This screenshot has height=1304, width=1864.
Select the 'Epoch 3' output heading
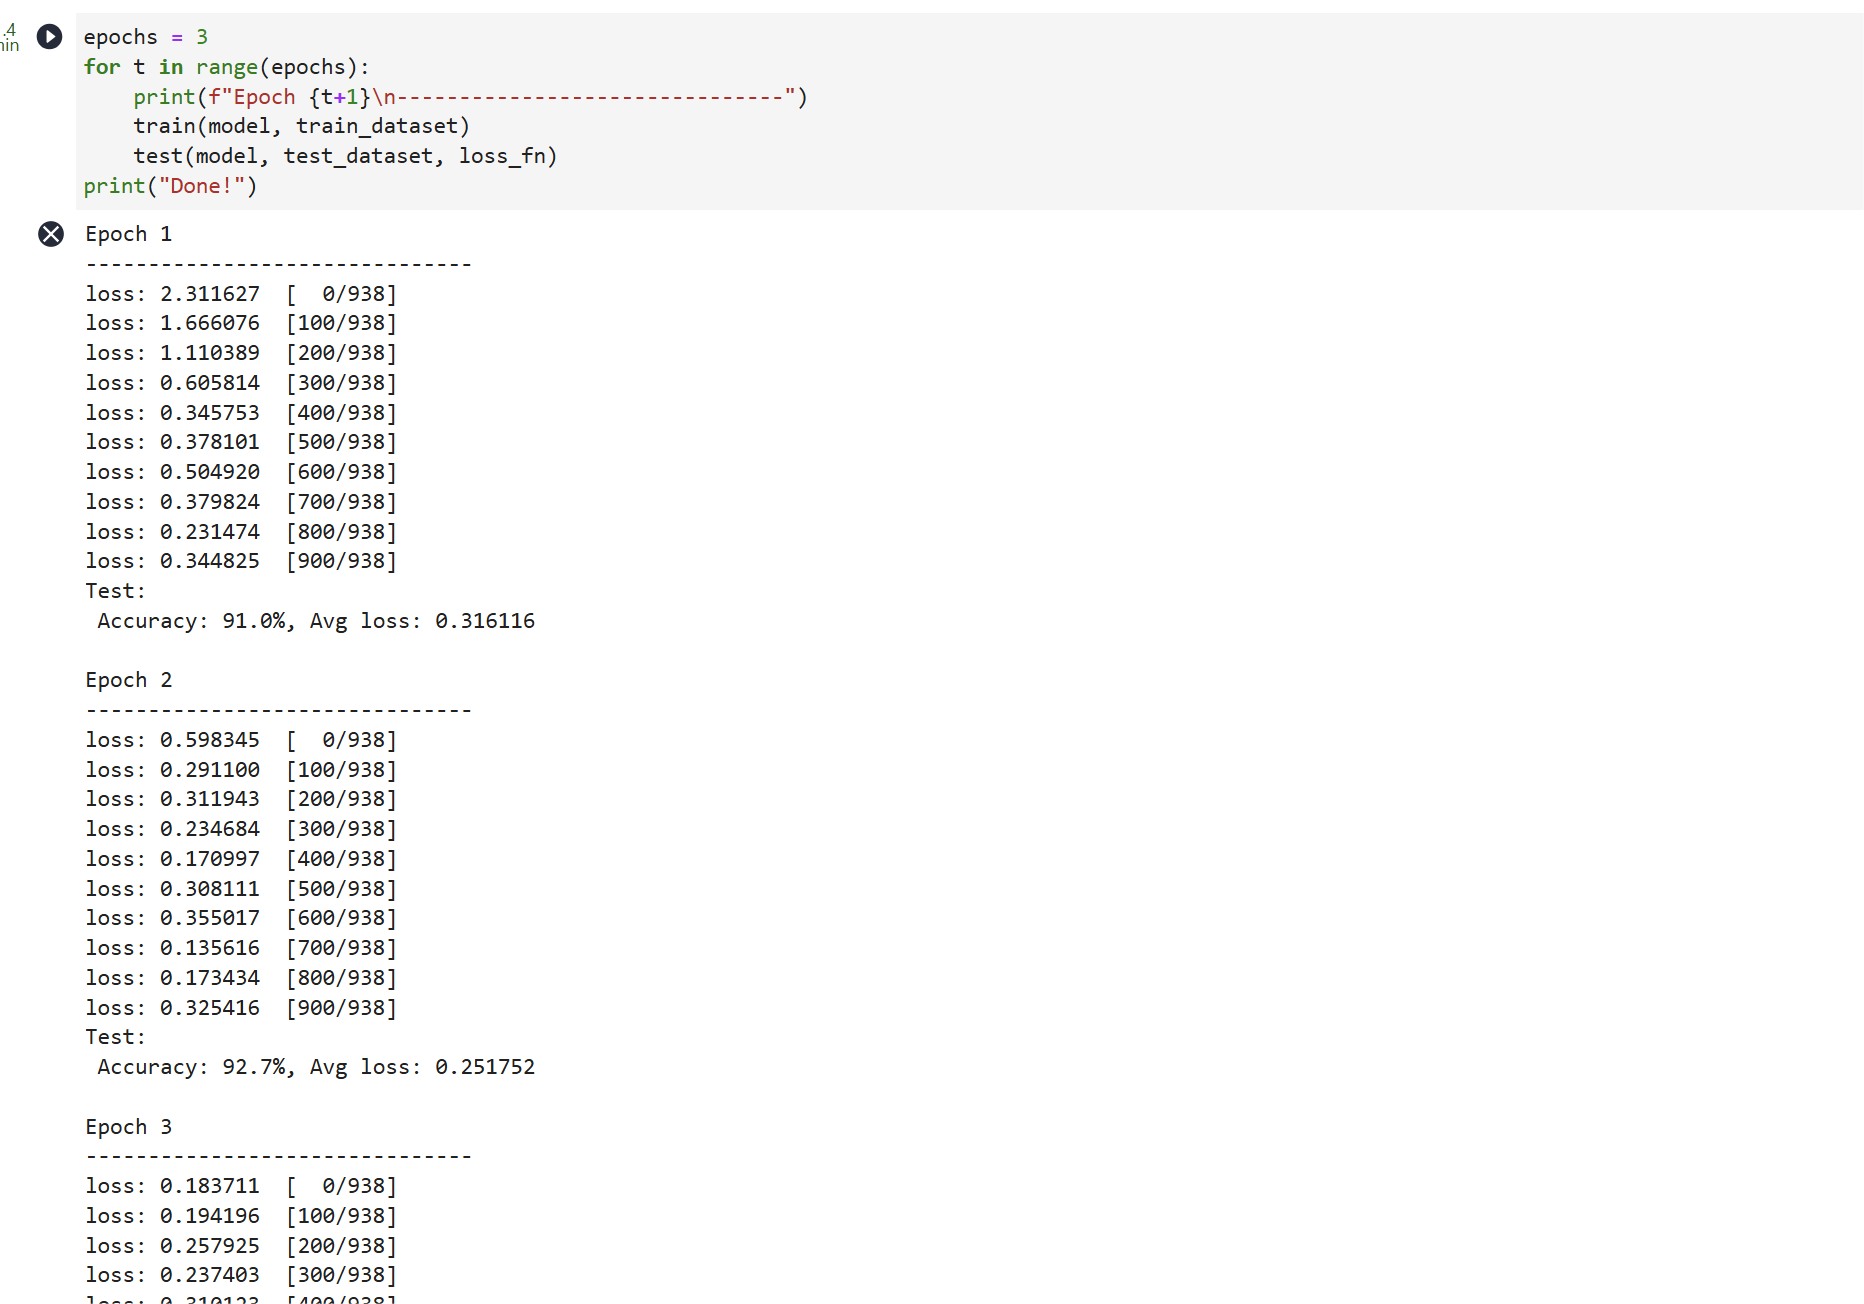(129, 1127)
